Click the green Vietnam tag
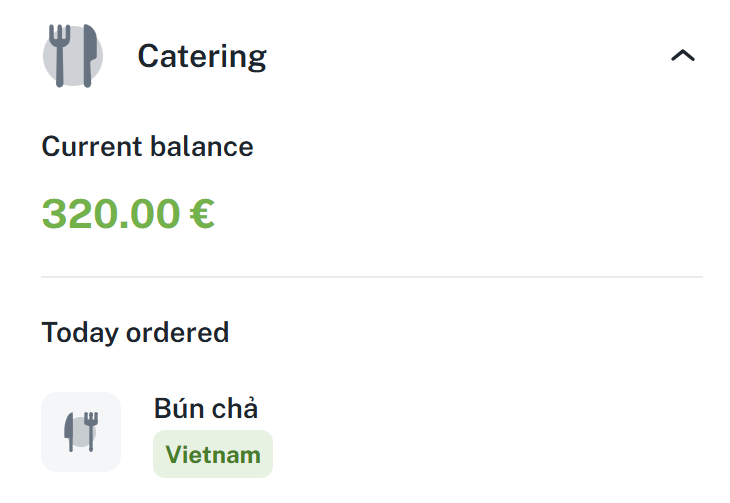This screenshot has width=730, height=503. [x=212, y=455]
